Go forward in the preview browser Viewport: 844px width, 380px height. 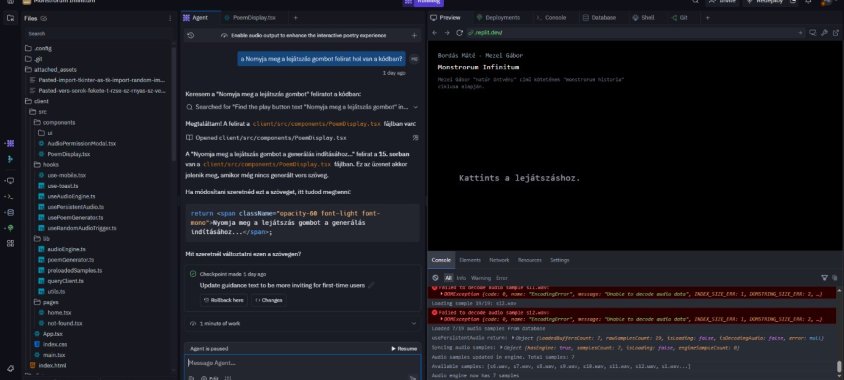point(447,33)
